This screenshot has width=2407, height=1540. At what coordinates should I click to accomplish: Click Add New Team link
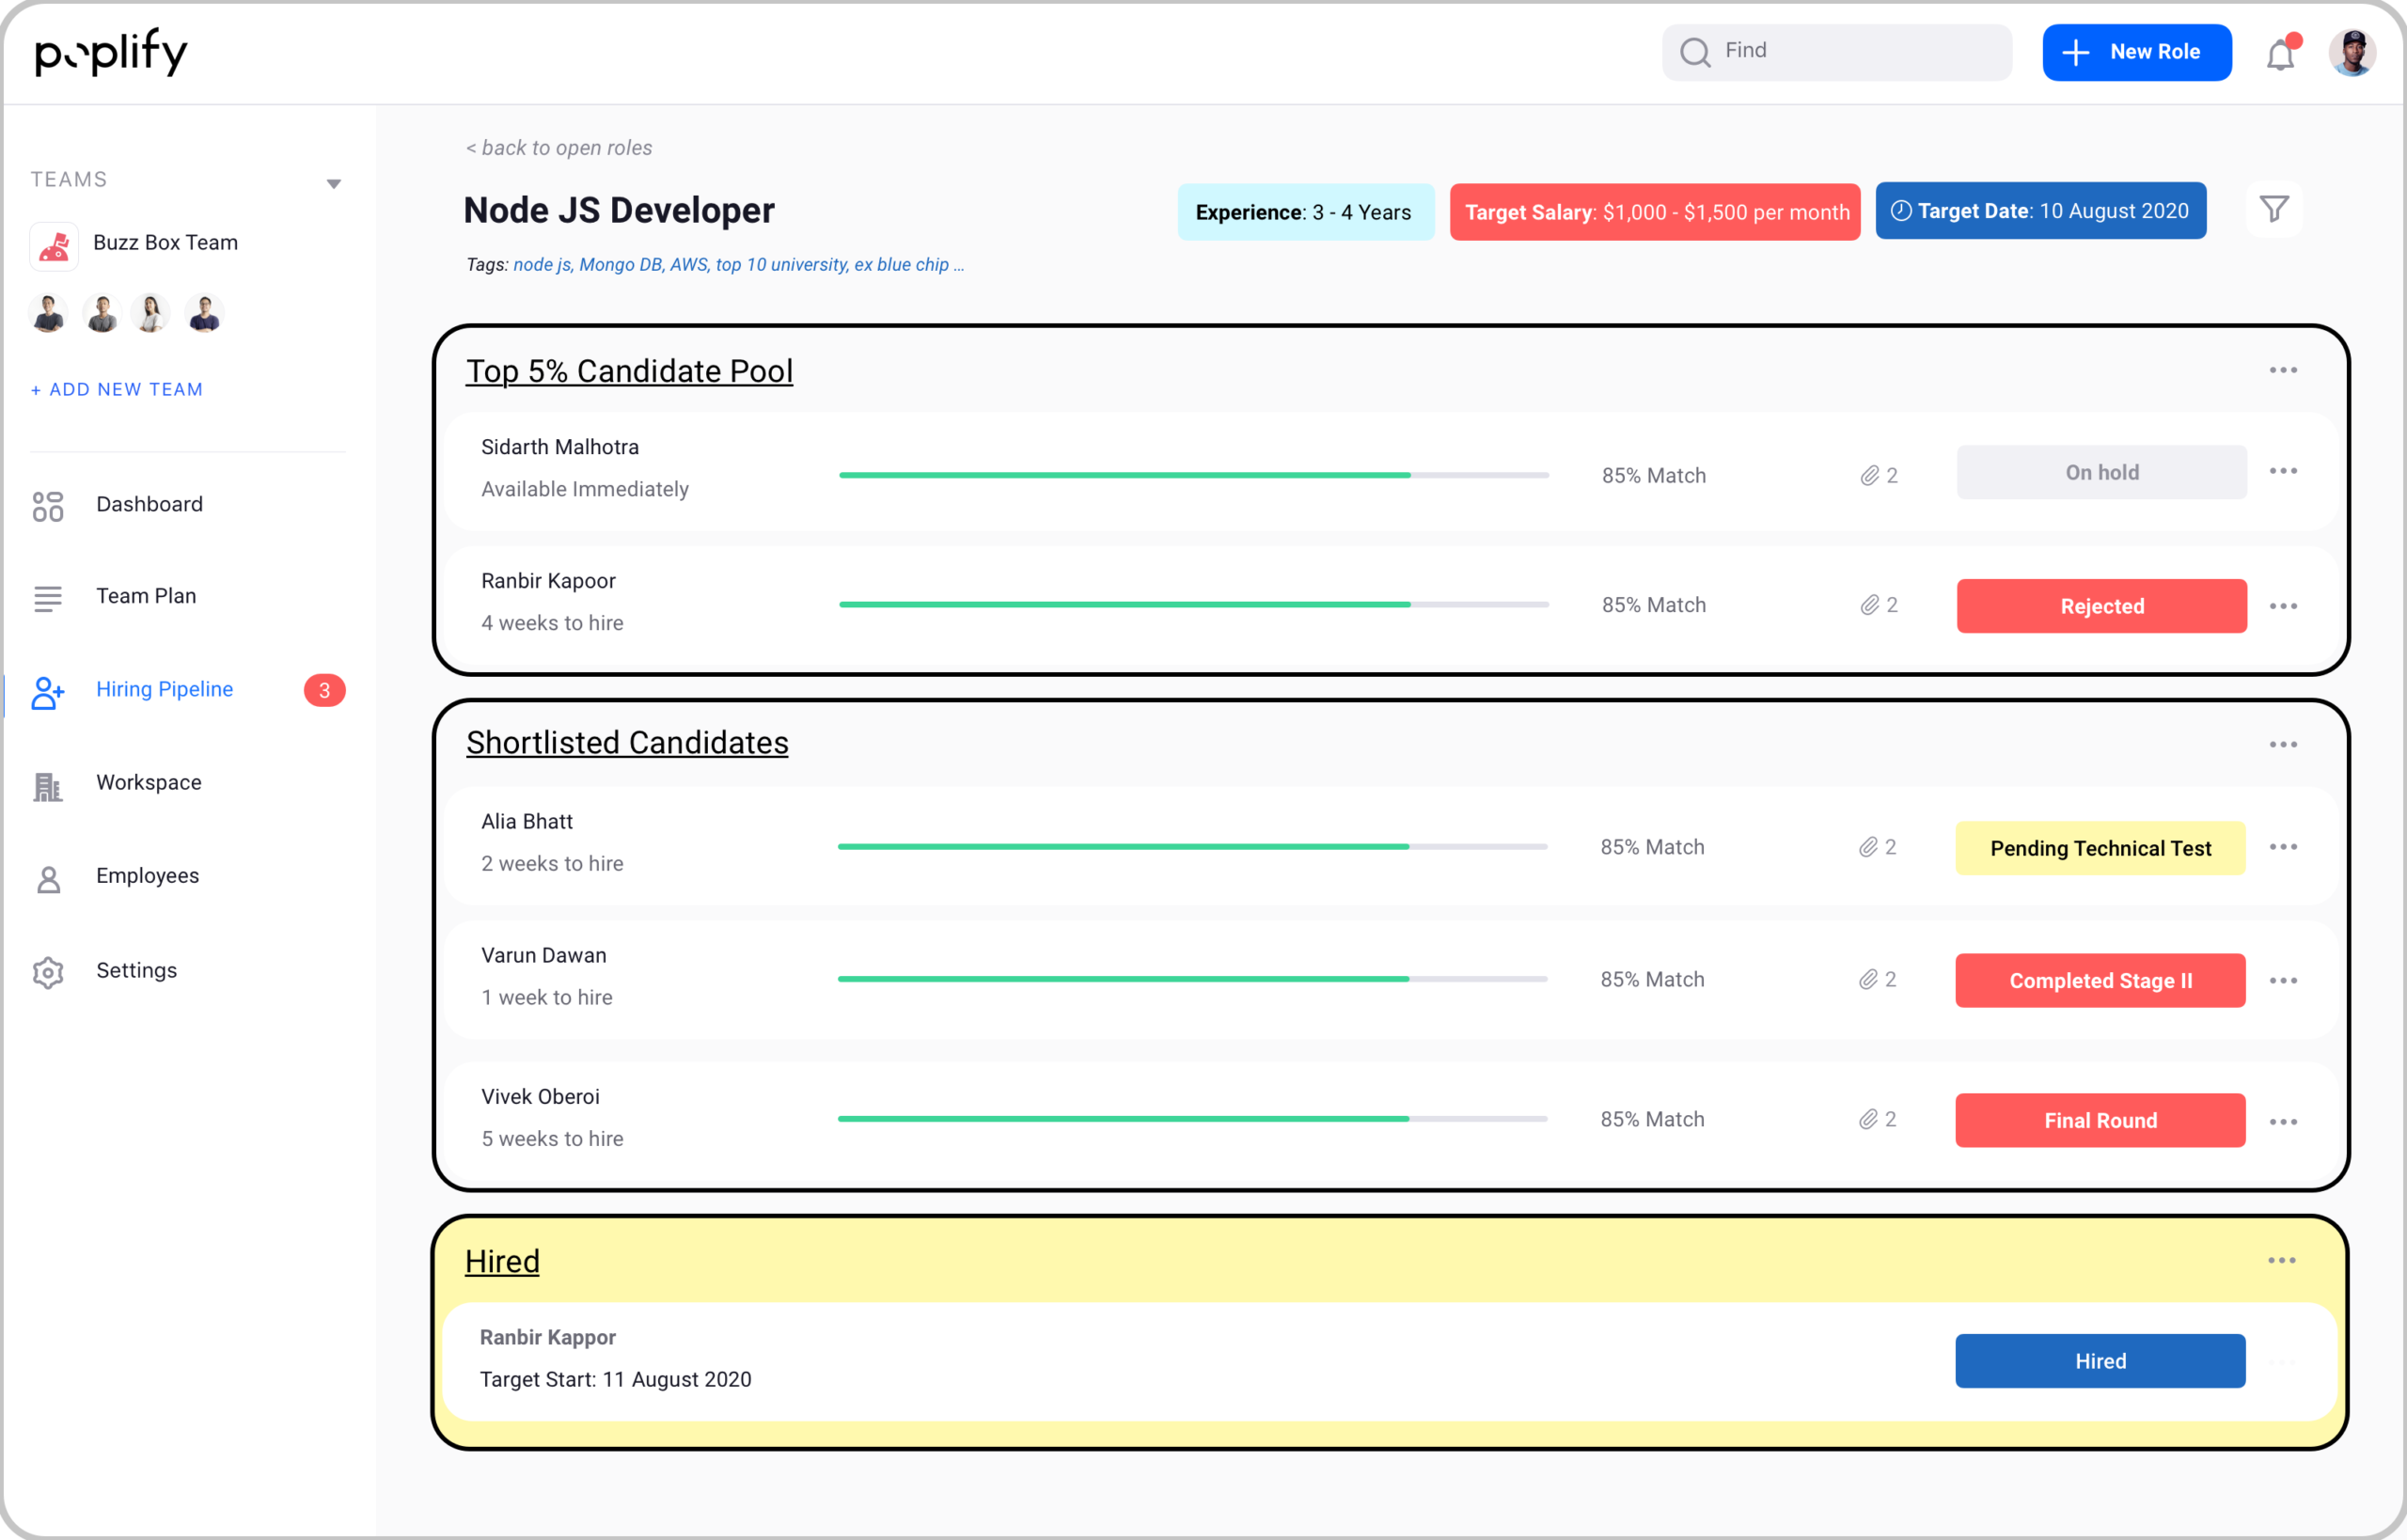click(117, 390)
